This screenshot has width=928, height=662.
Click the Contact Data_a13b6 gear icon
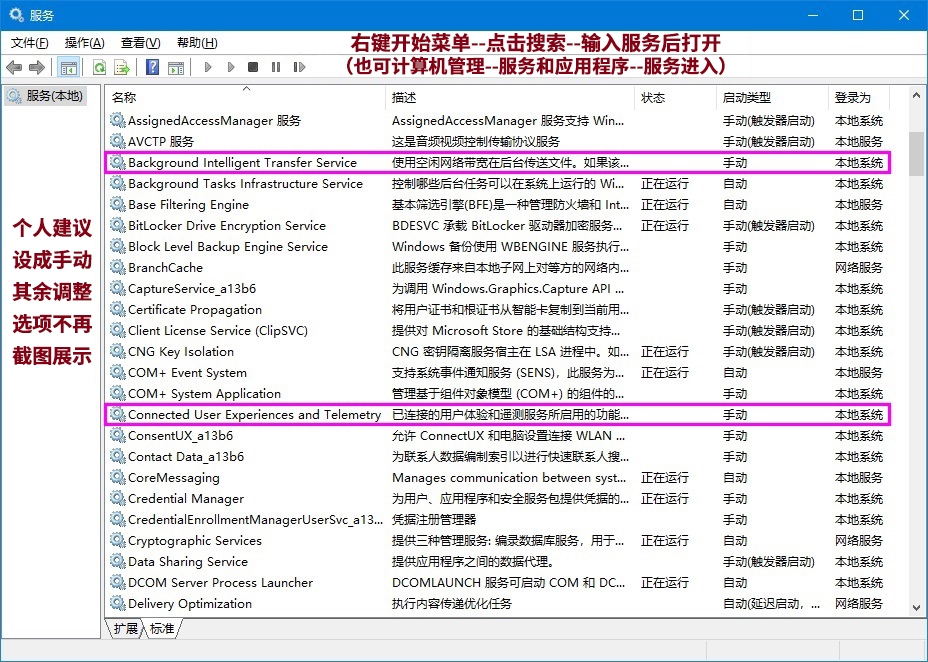118,457
